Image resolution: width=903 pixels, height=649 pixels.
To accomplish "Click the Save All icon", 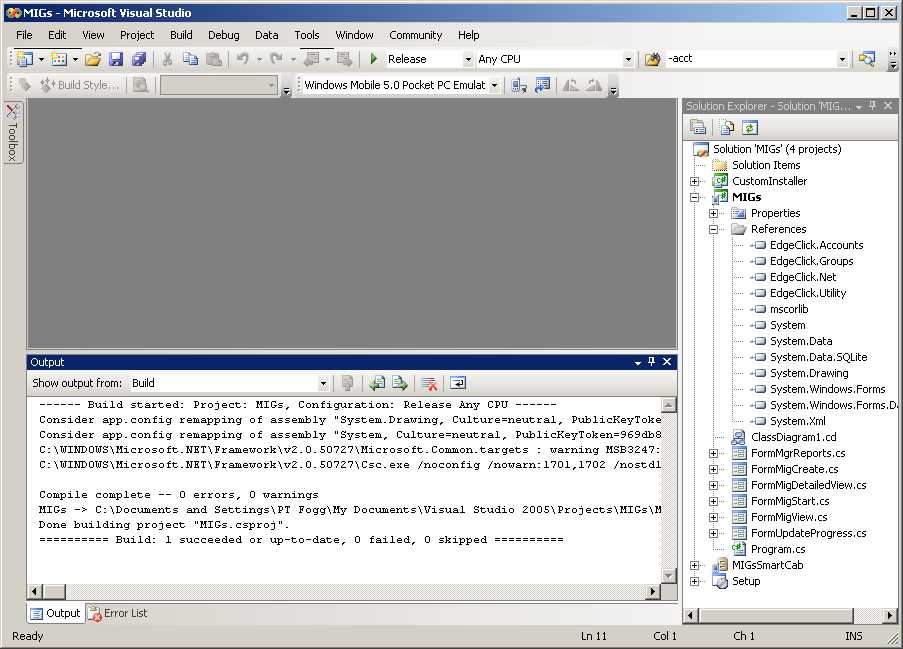I will coord(139,59).
